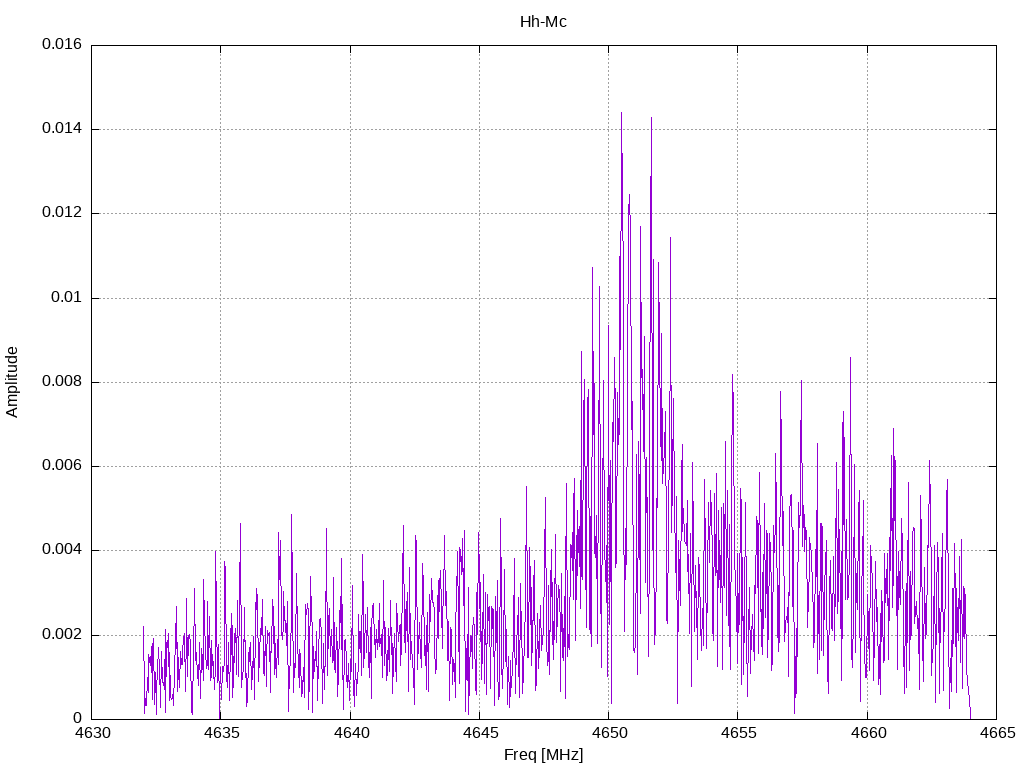Click the 4640 x-axis tick label
The image size is (1024, 768).
pyautogui.click(x=350, y=733)
